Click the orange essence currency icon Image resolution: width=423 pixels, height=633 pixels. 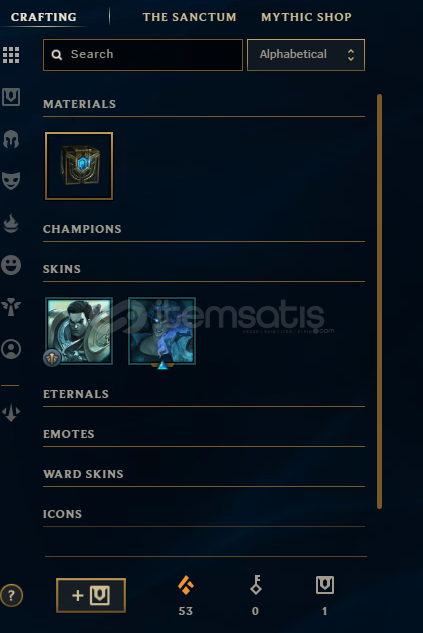click(x=186, y=585)
